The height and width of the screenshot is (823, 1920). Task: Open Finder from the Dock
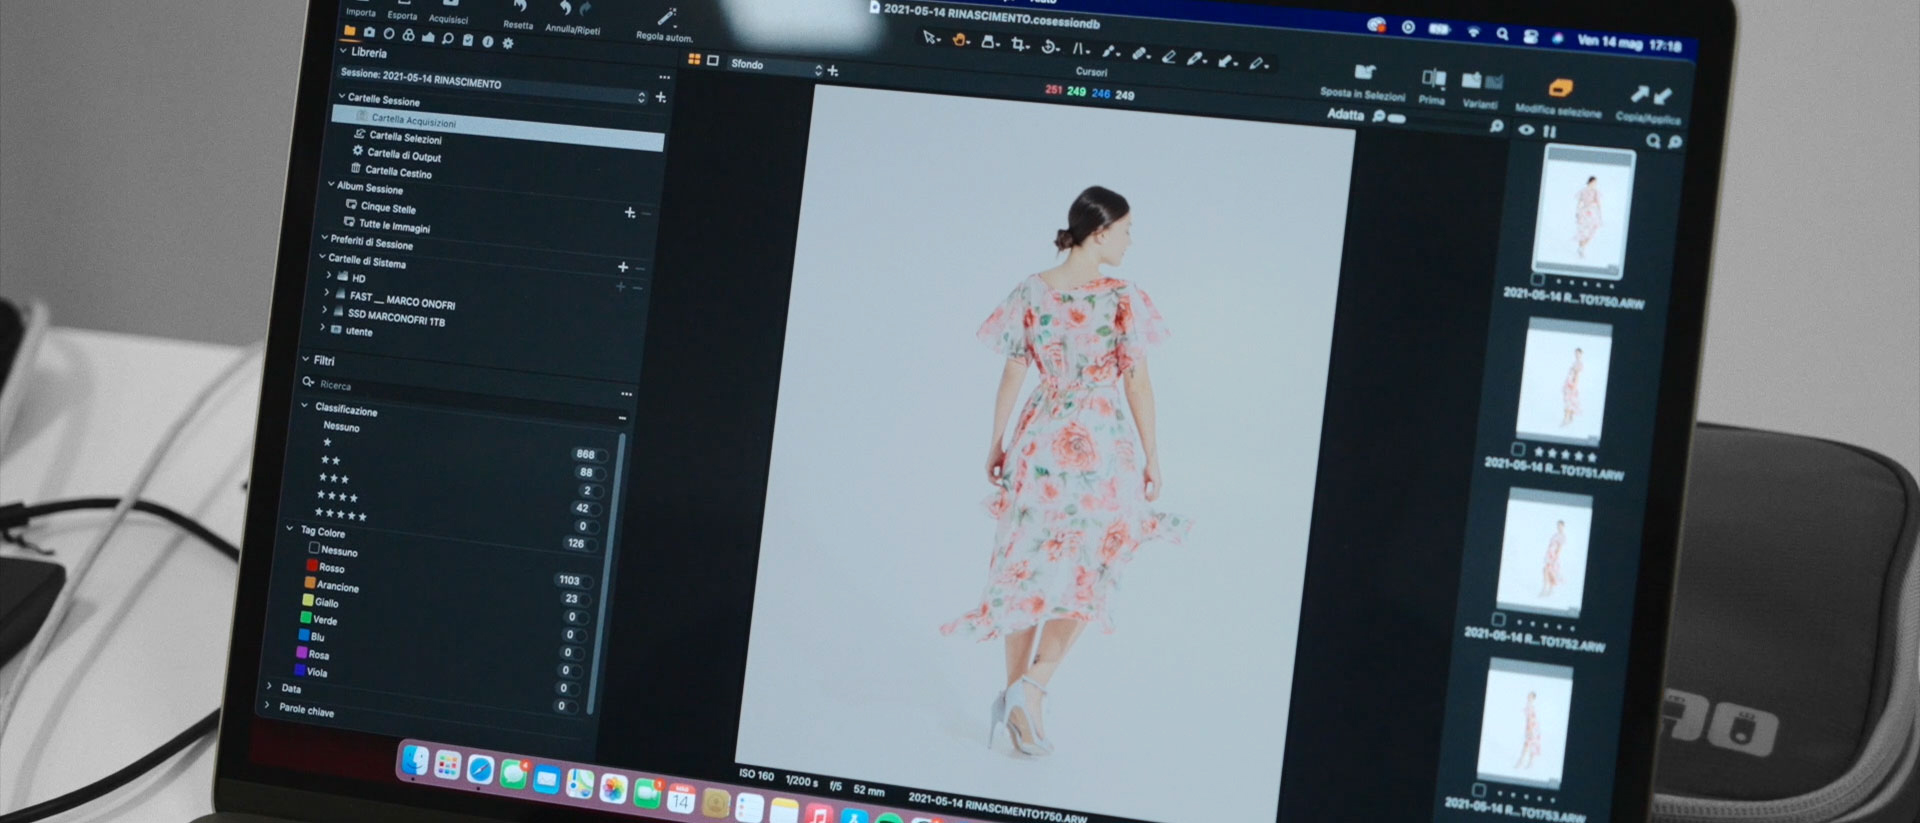(415, 761)
